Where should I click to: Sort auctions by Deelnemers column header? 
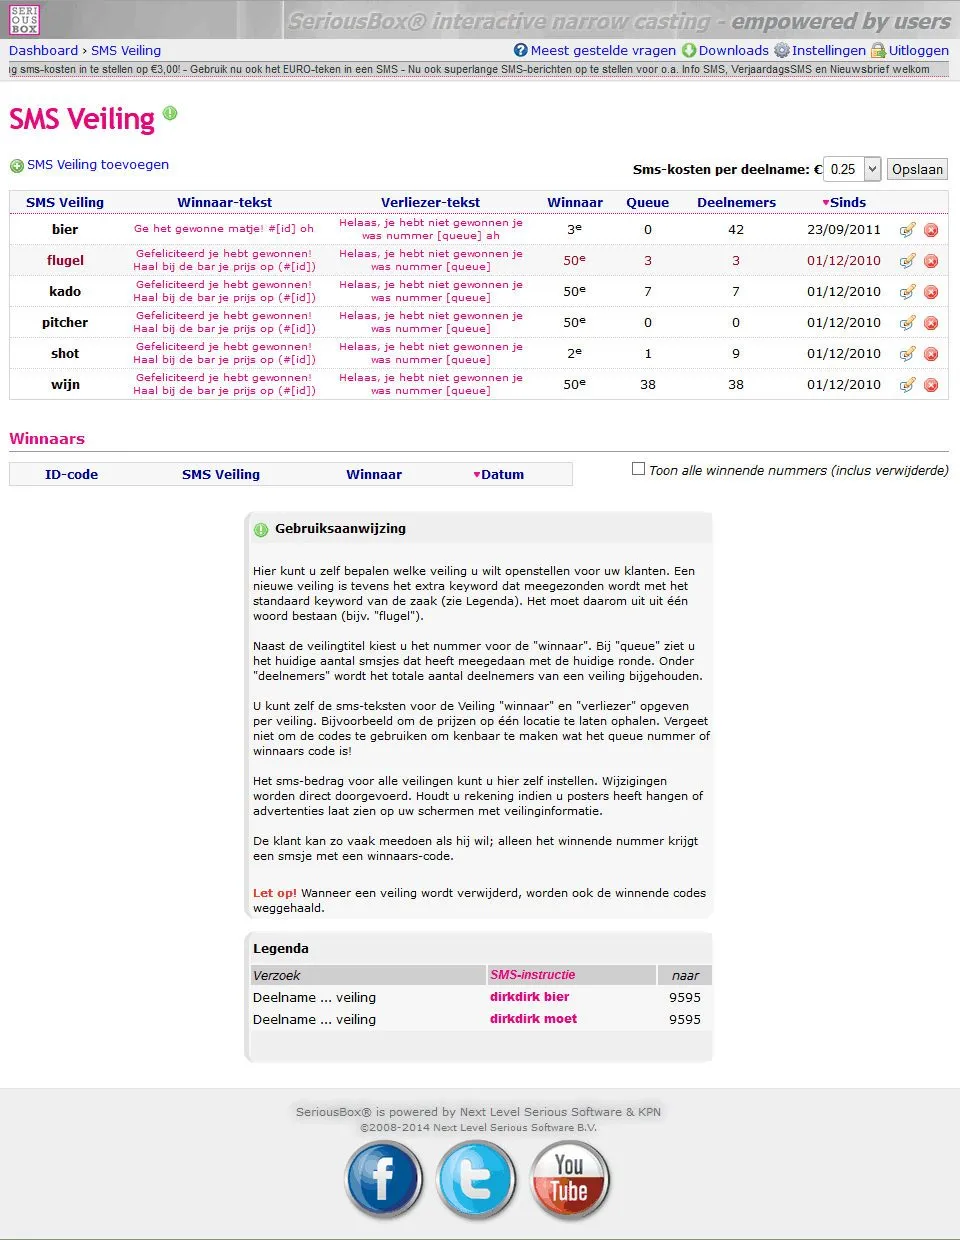click(736, 202)
